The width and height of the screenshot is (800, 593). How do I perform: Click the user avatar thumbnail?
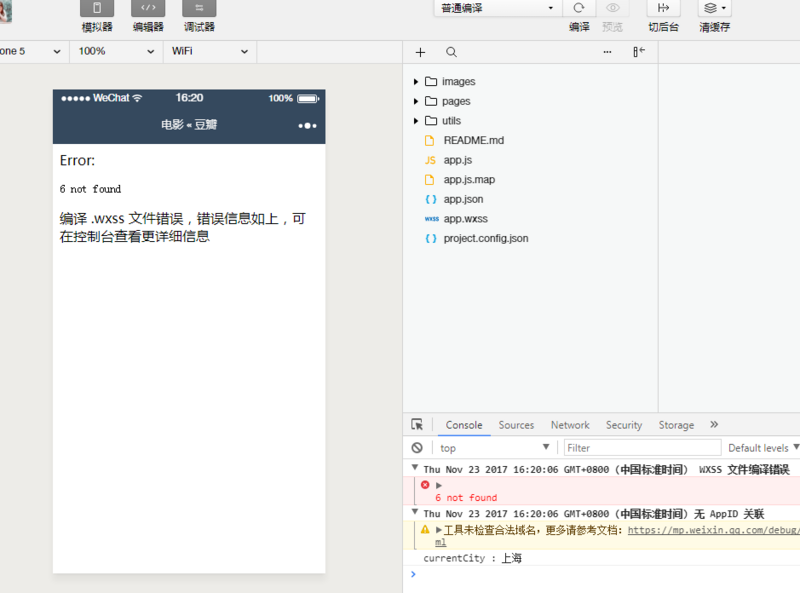coord(5,11)
